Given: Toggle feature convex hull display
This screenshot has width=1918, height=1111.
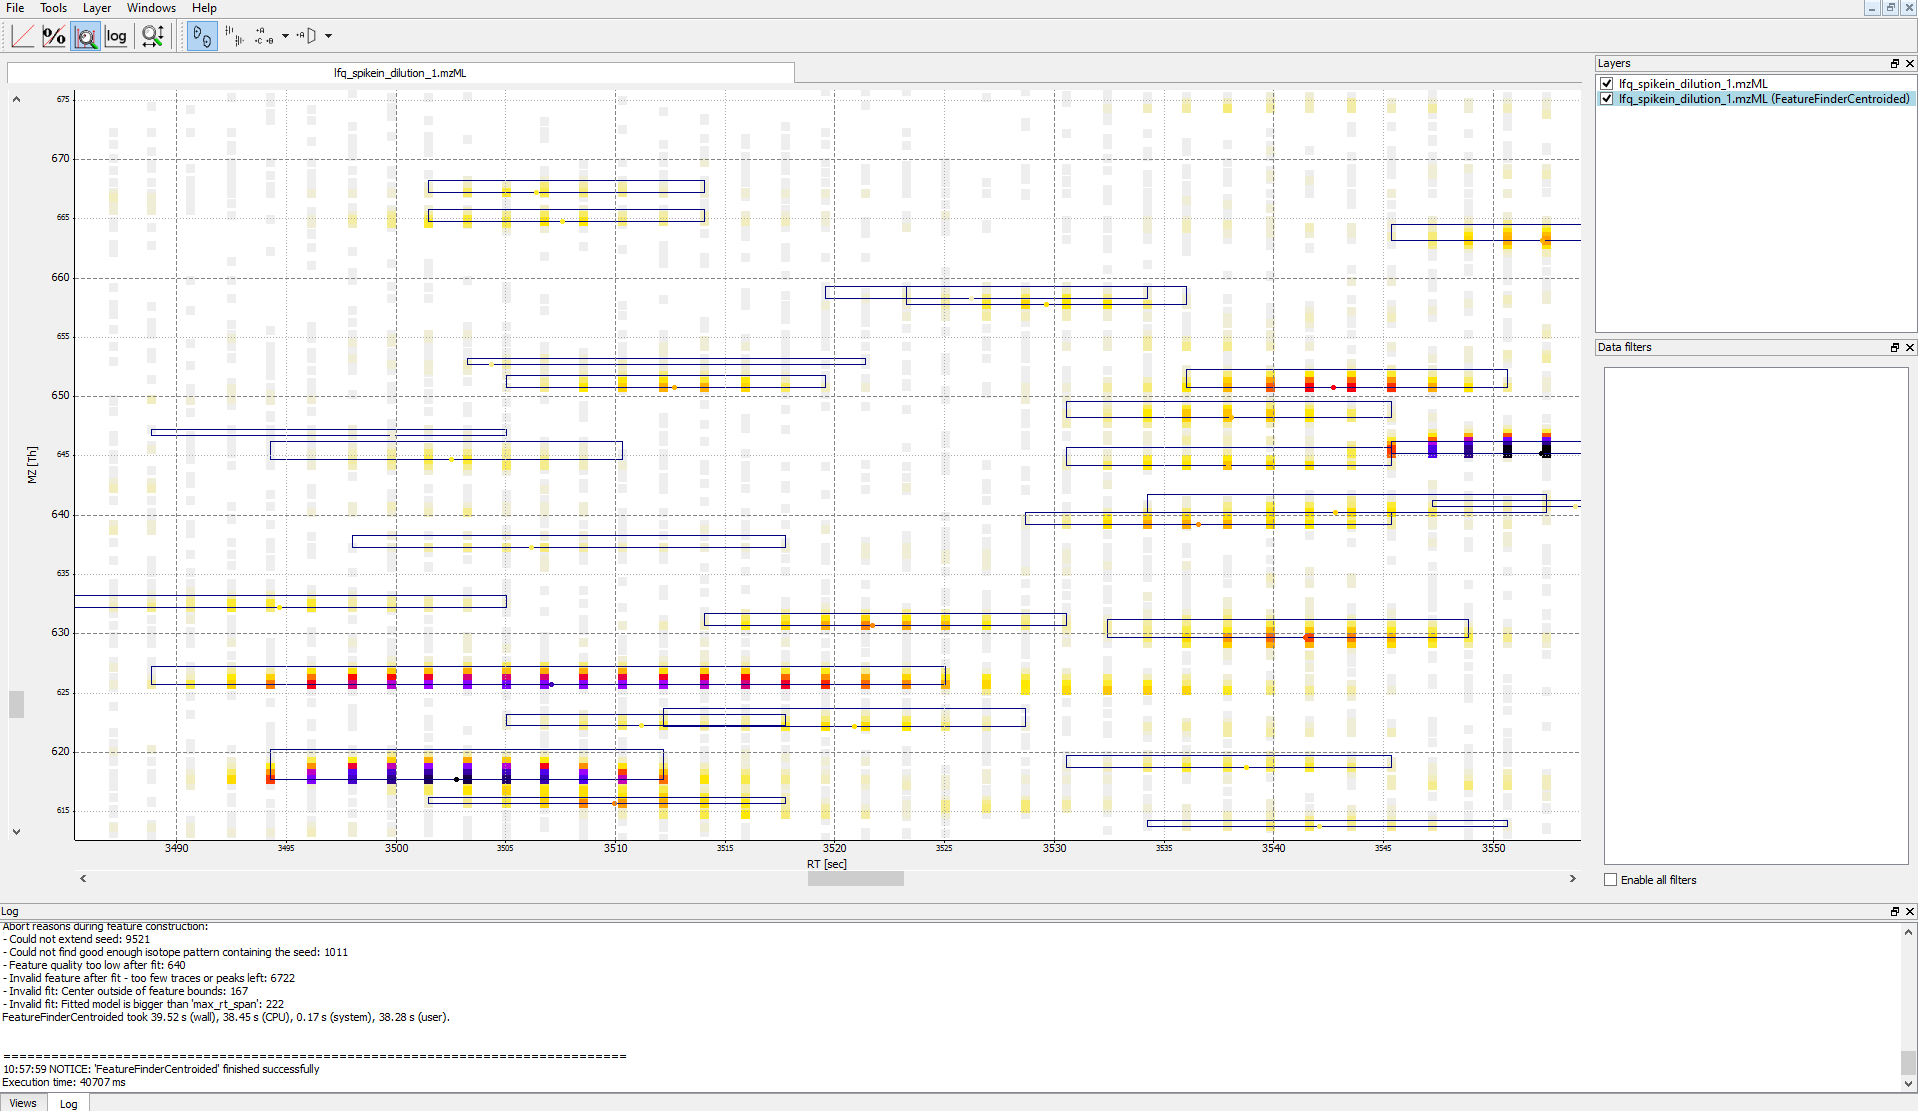Looking at the screenshot, I should (x=202, y=36).
